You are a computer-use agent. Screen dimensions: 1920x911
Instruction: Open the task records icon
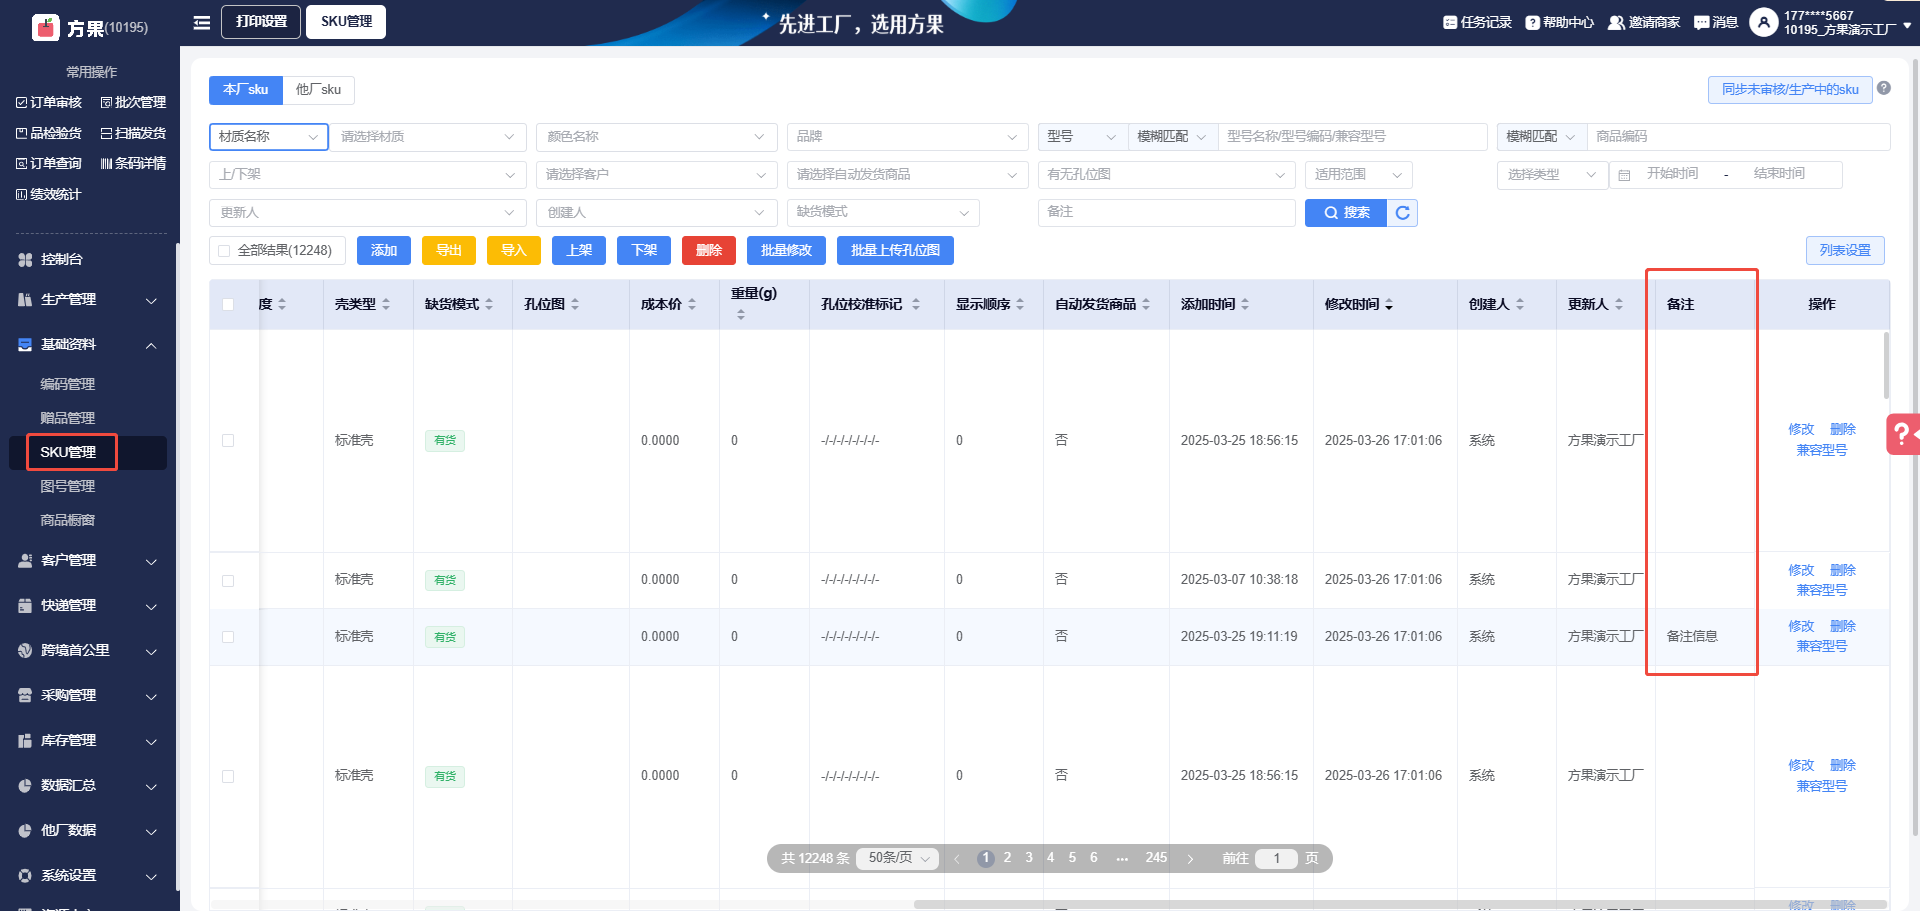point(1450,23)
